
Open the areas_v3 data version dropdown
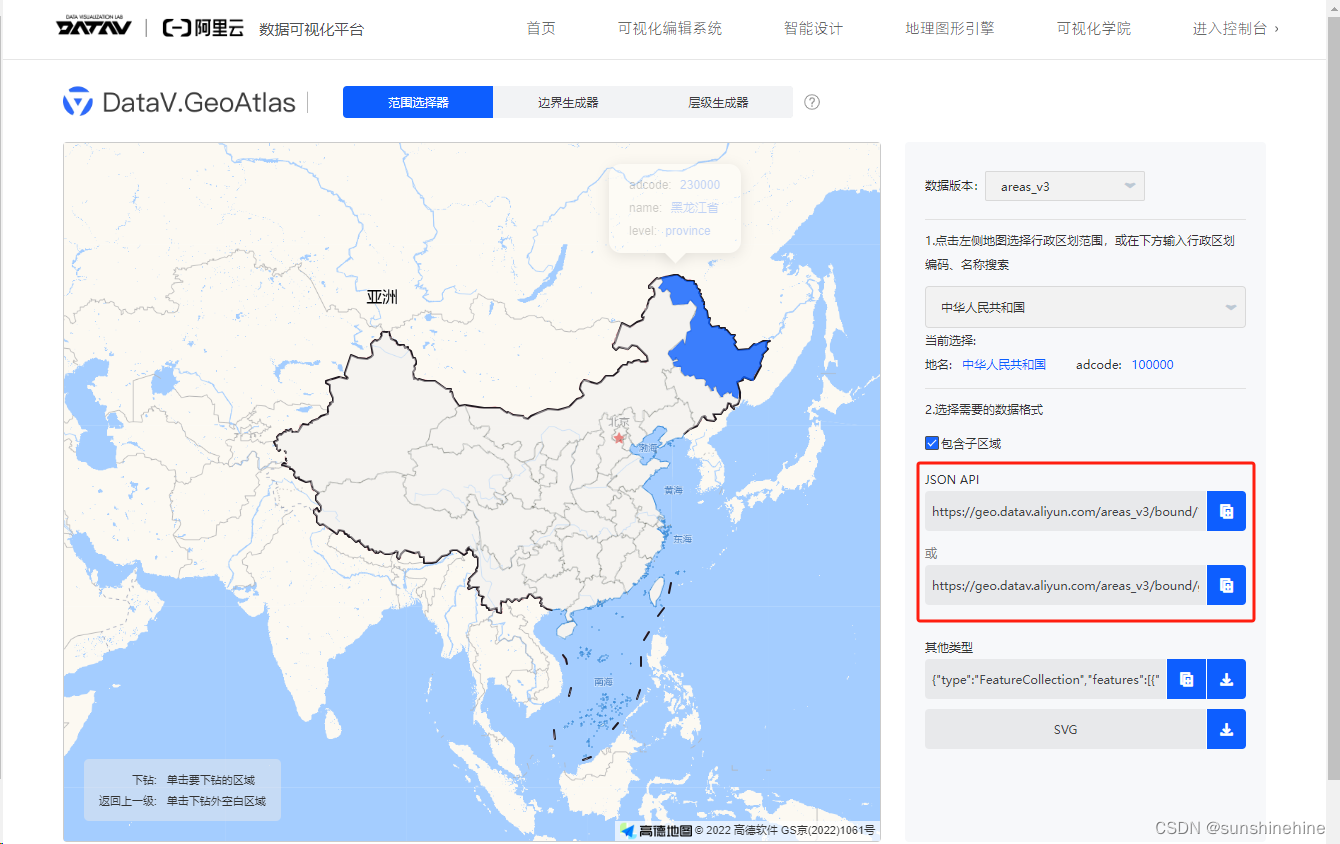(x=1064, y=185)
